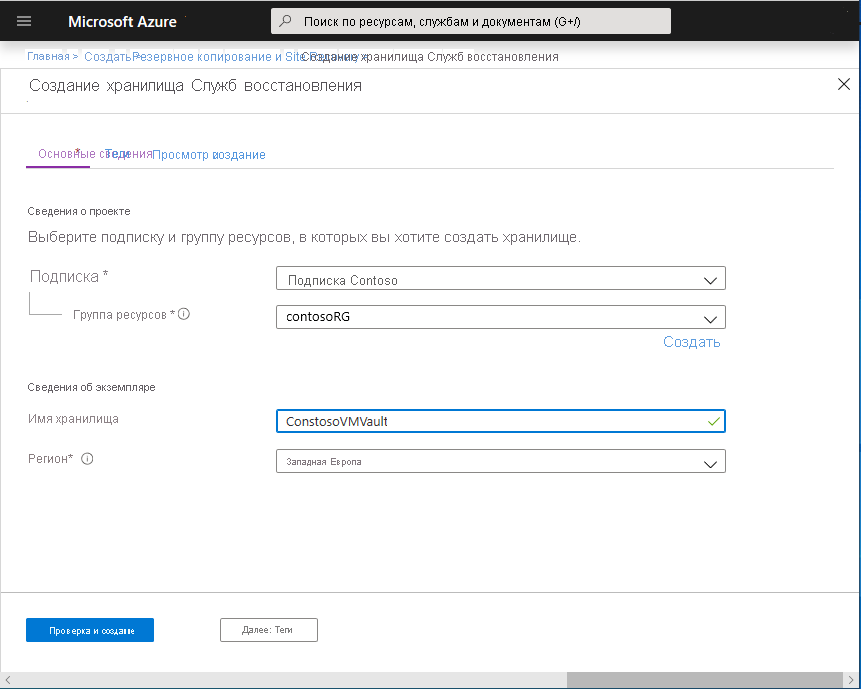Open the contosoRG resource group dropdown
This screenshot has width=861, height=689.
pyautogui.click(x=501, y=317)
